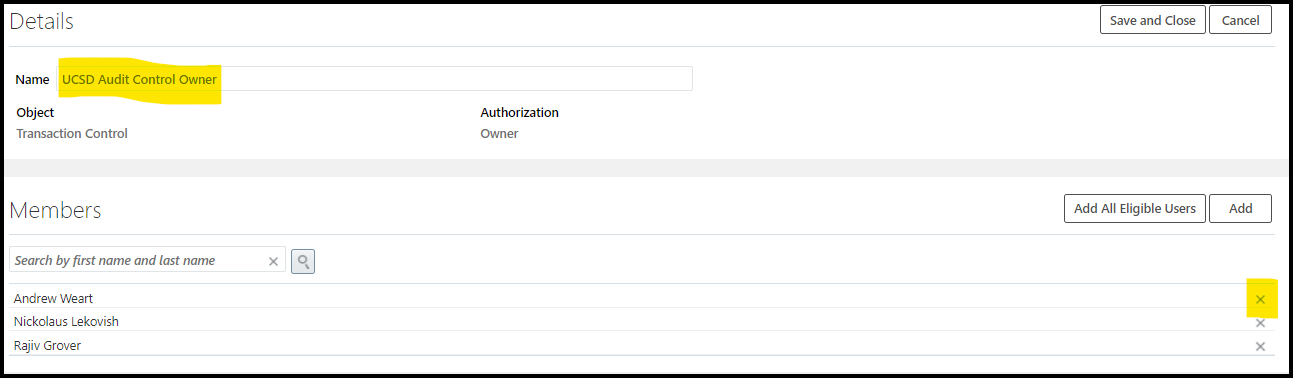Viewport: 1293px width, 378px height.
Task: Cancel editing the group details
Action: click(1240, 20)
